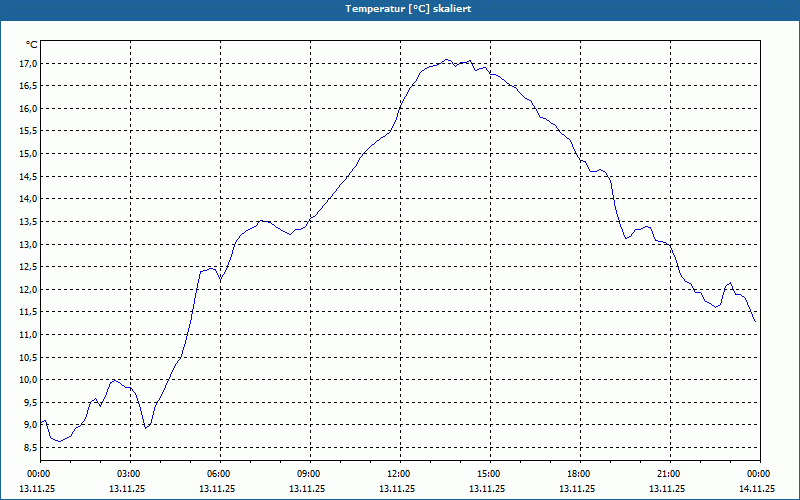Select the "11,0" y-axis label
Screen dimensions: 800x500
pyautogui.click(x=29, y=335)
